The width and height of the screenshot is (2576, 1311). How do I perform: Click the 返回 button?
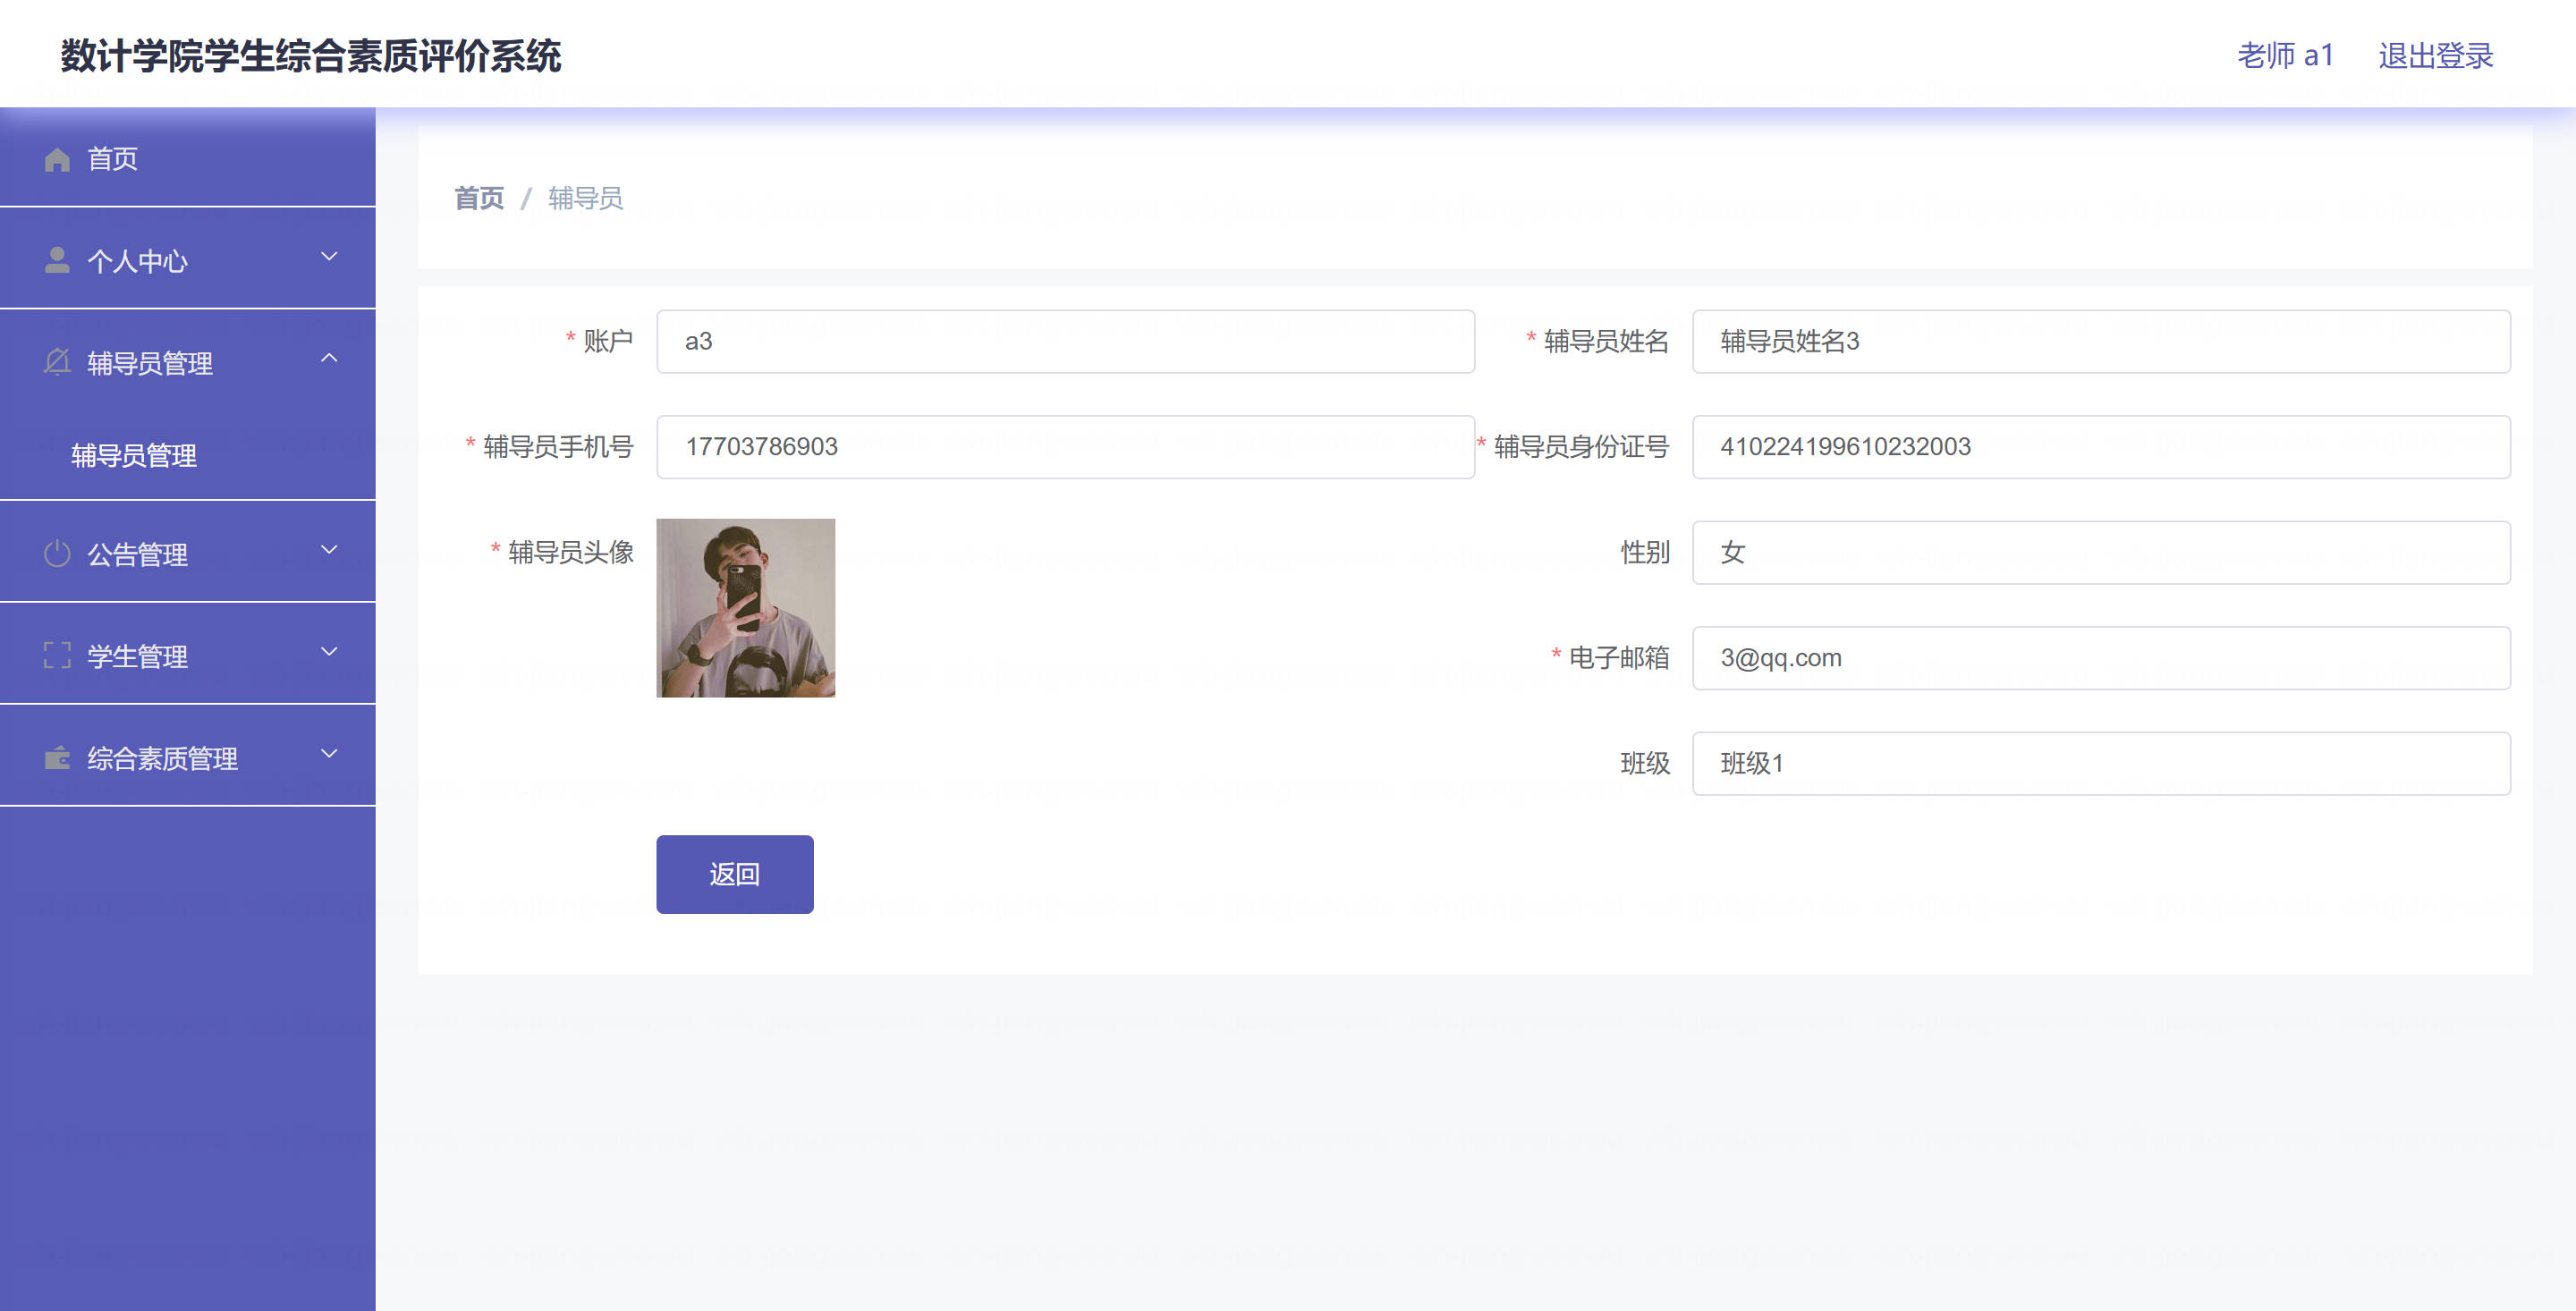(x=735, y=874)
